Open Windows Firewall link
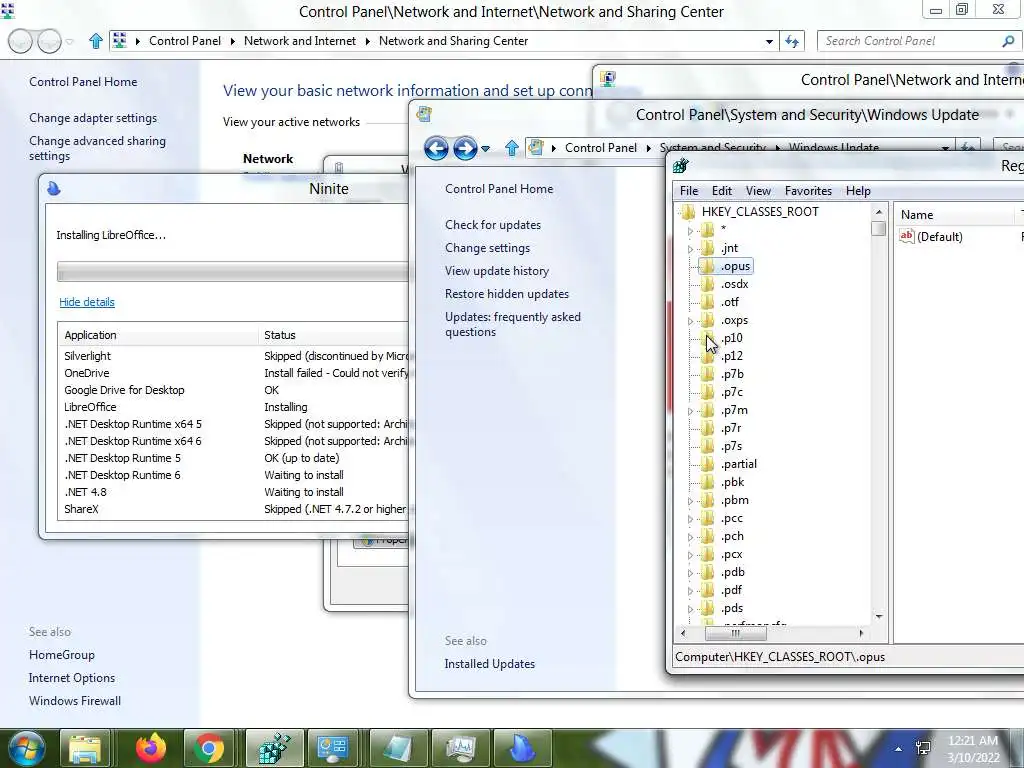 (75, 701)
